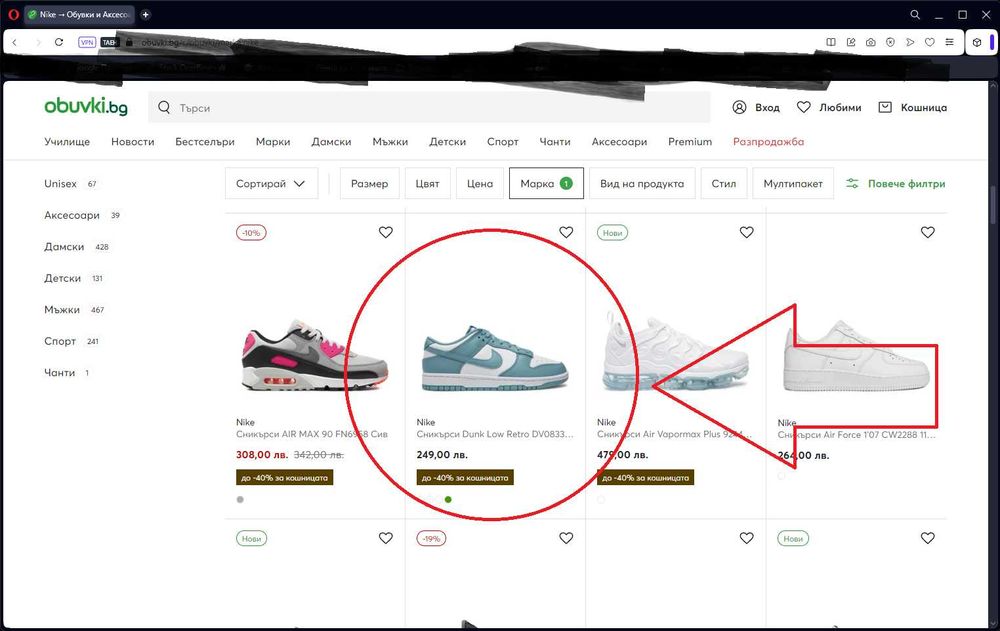Expand the Сортирай sort dropdown
Viewport: 1000px width, 631px height.
pyautogui.click(x=272, y=184)
